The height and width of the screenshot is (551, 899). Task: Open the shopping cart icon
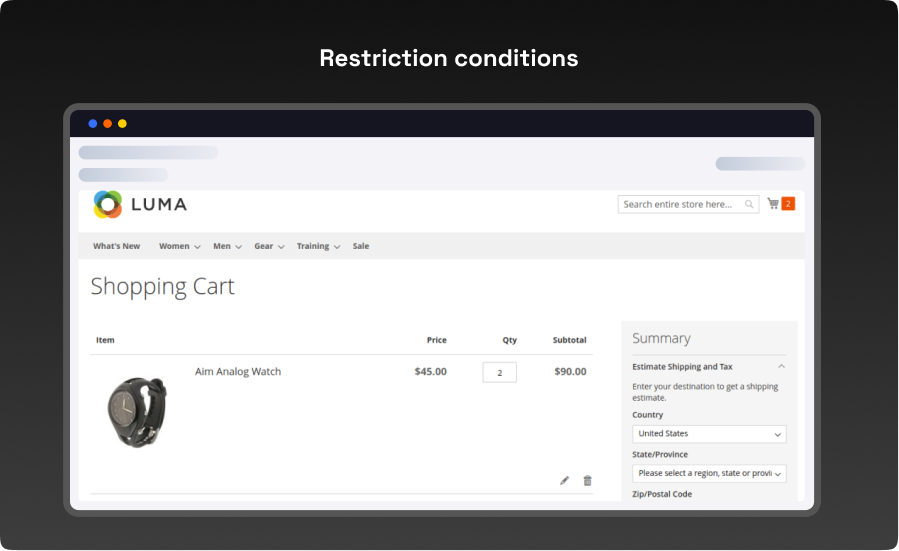tap(773, 204)
